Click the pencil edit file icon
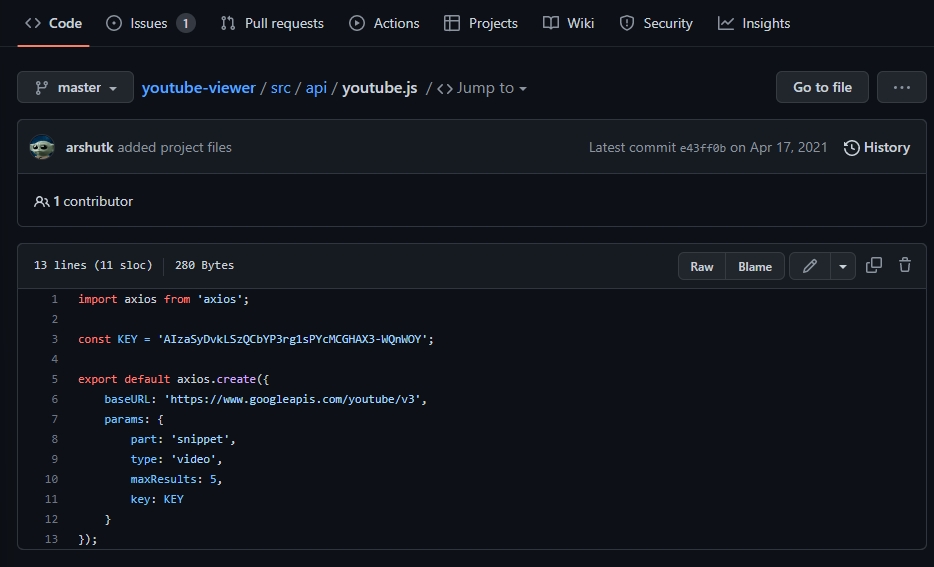 tap(810, 266)
